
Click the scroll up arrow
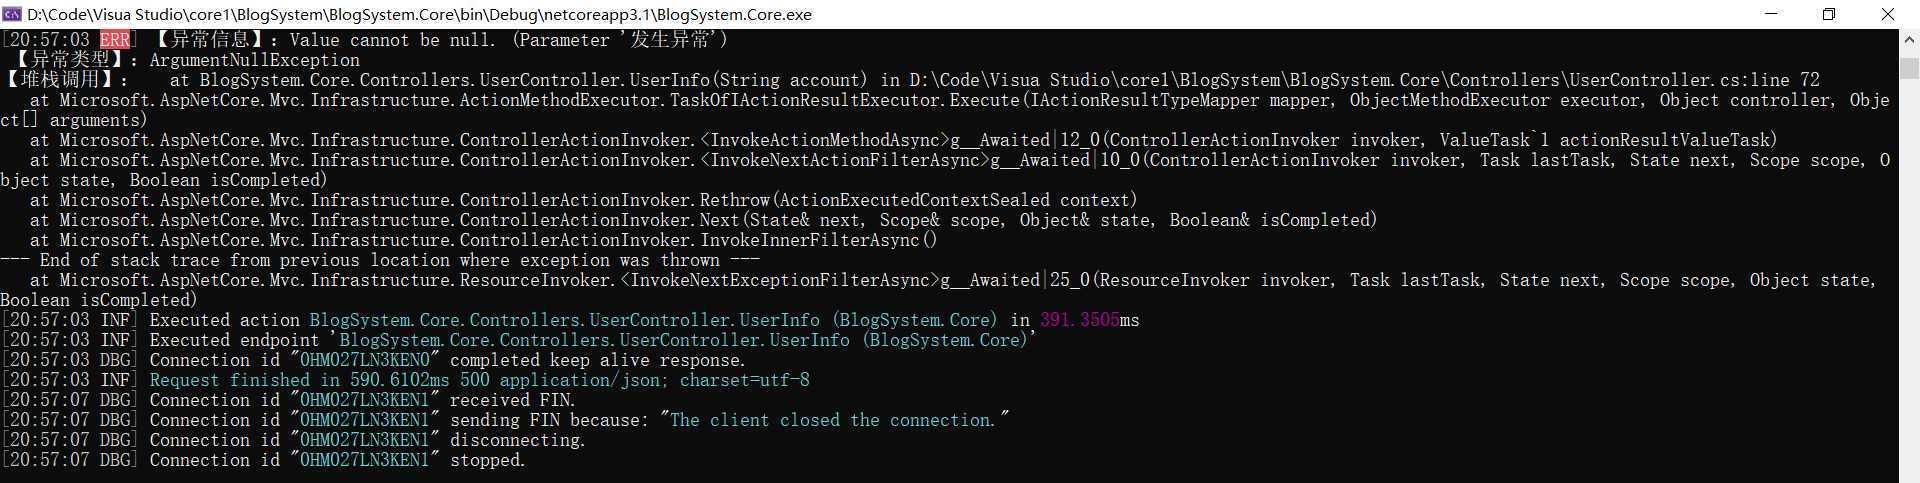pyautogui.click(x=1909, y=40)
